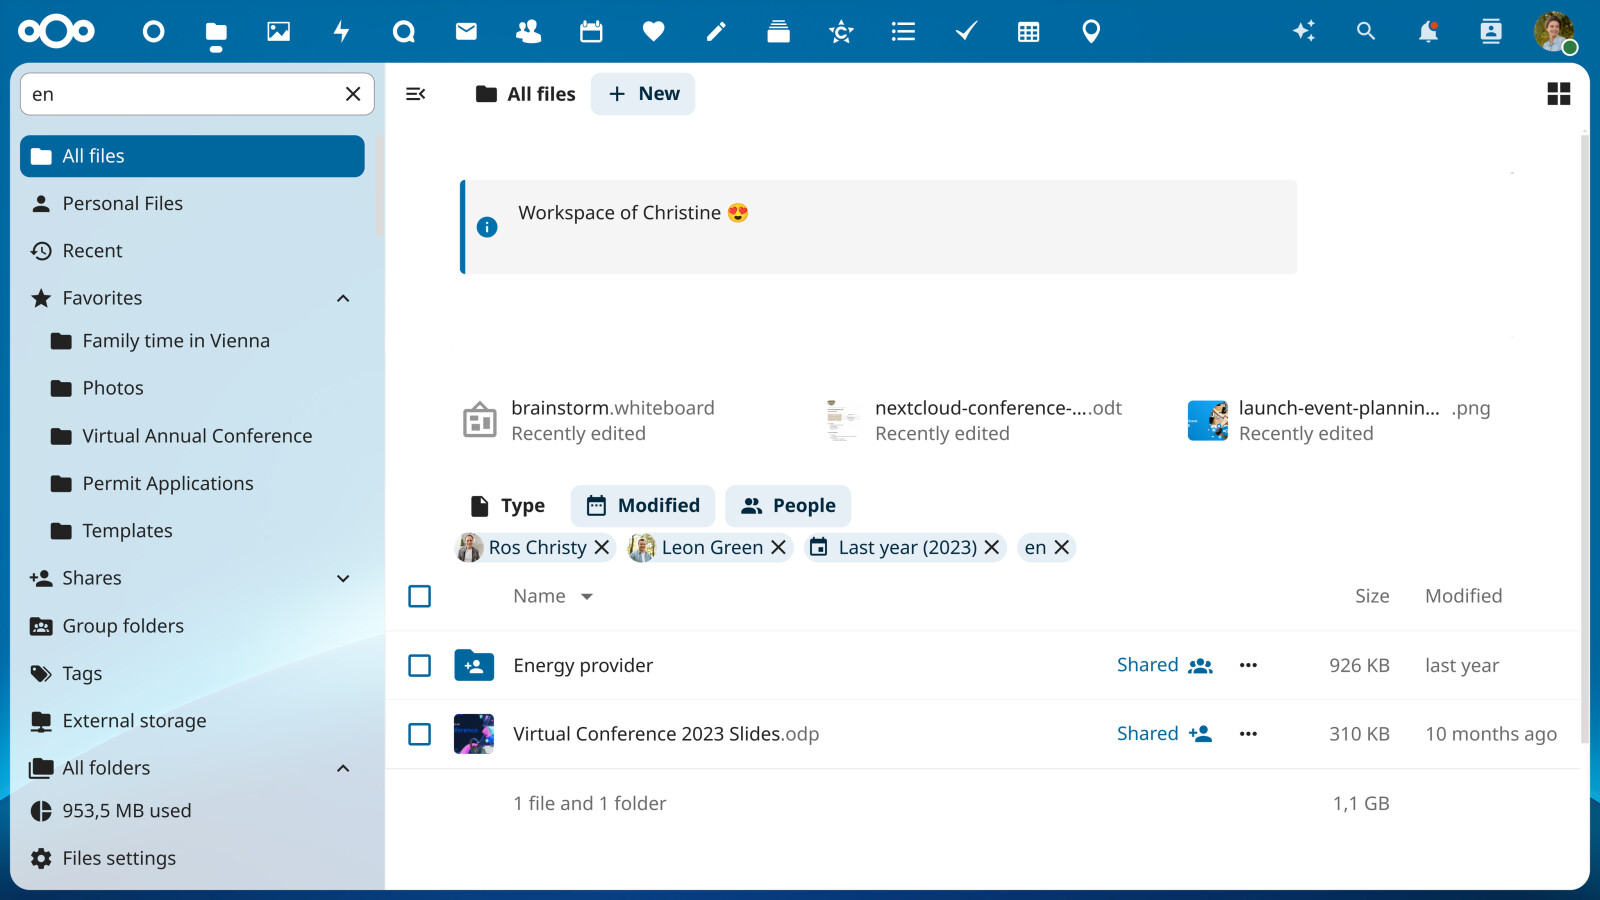This screenshot has width=1600, height=900.
Task: Open Shared status for Energy provider
Action: click(1165, 665)
